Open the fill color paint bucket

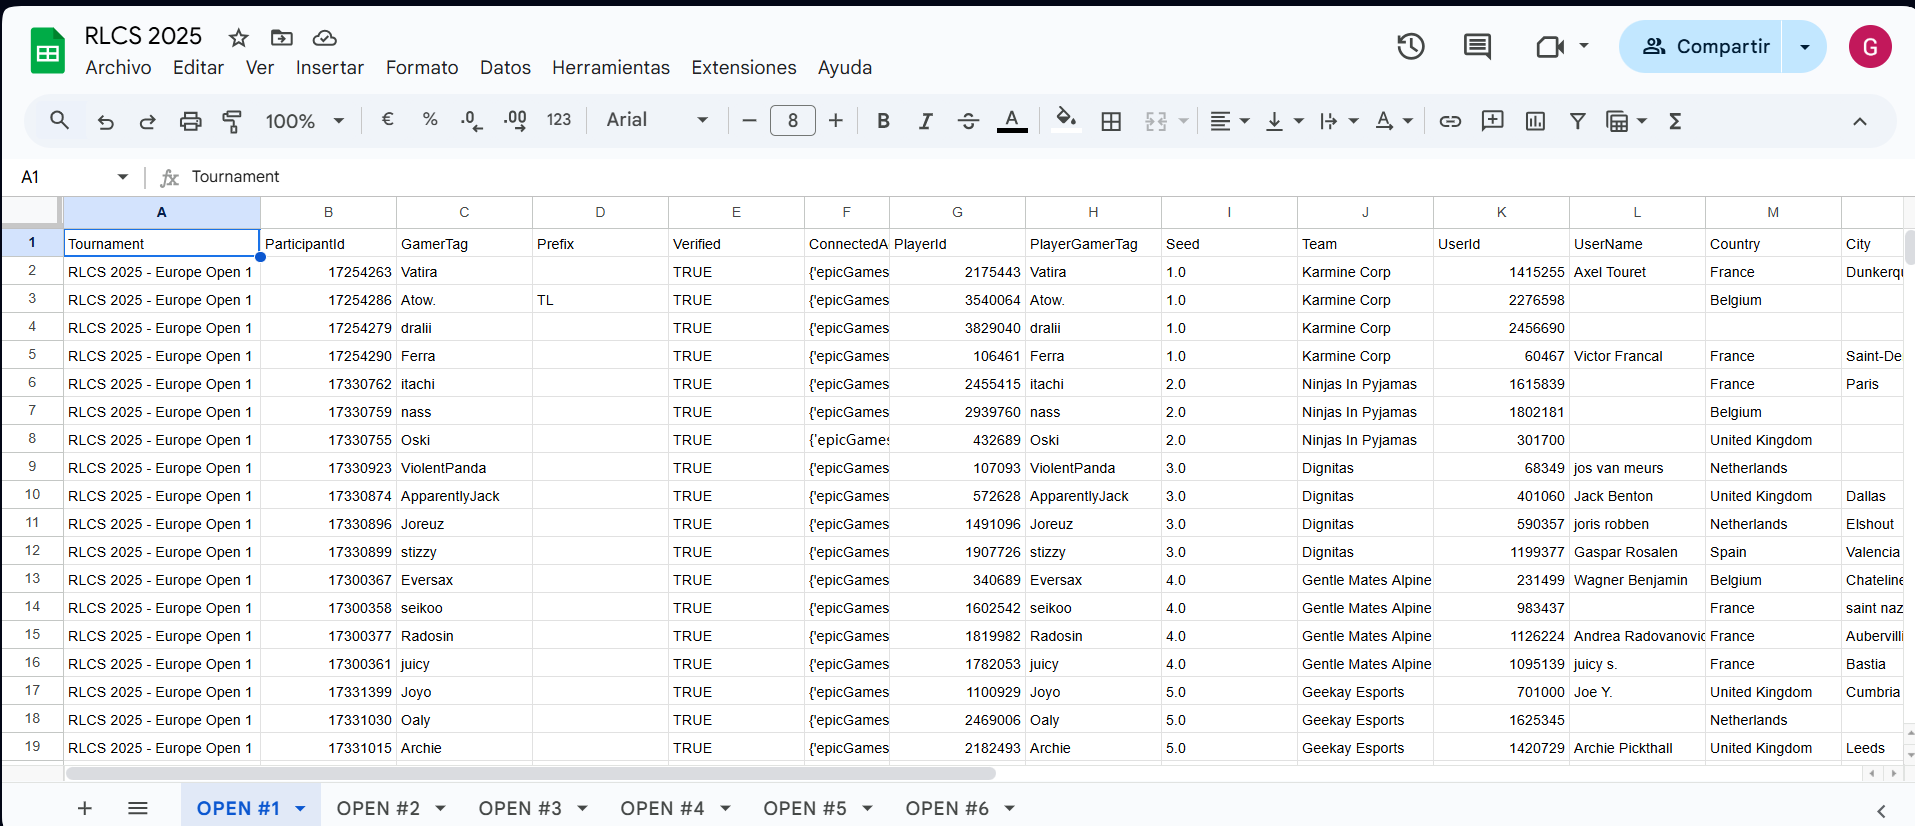[1066, 120]
